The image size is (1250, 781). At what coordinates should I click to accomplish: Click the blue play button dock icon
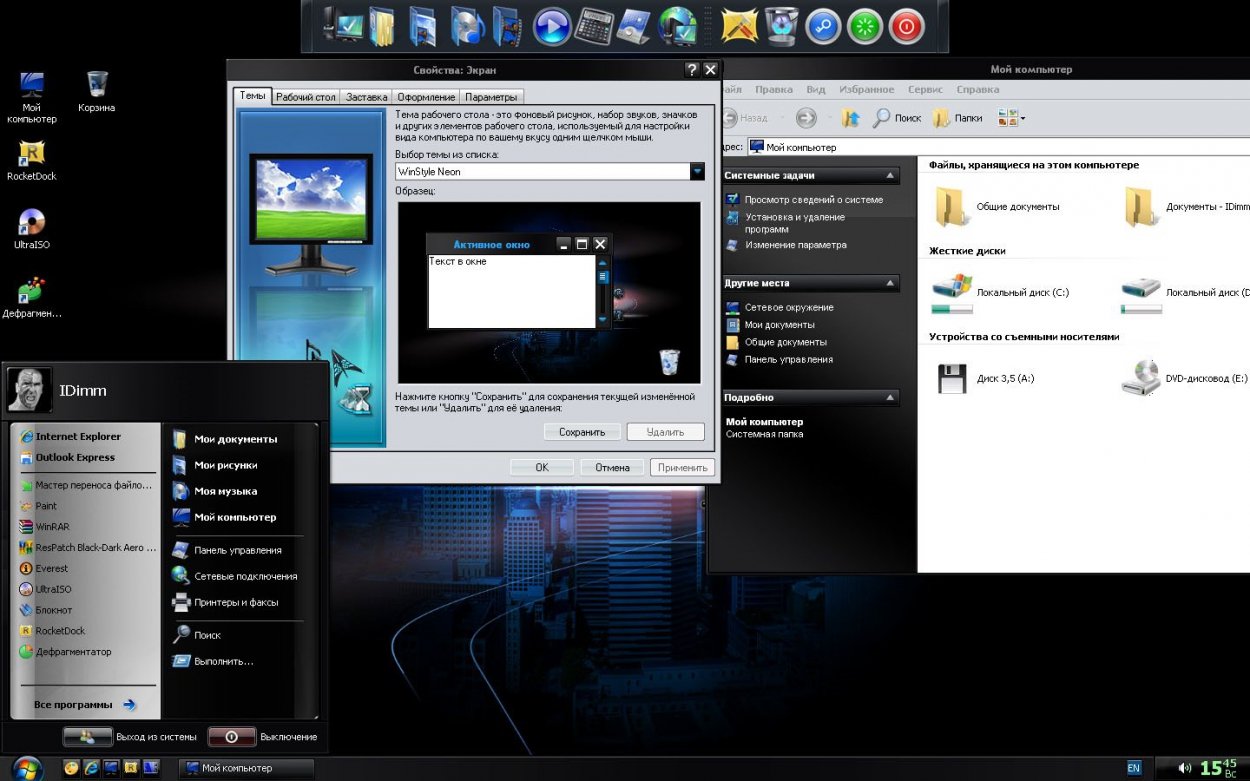[552, 26]
